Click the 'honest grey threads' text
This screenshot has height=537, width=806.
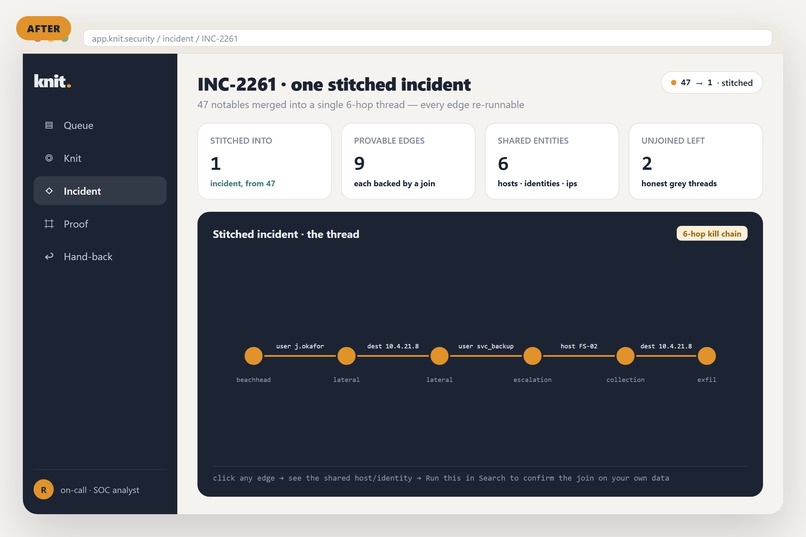(679, 183)
